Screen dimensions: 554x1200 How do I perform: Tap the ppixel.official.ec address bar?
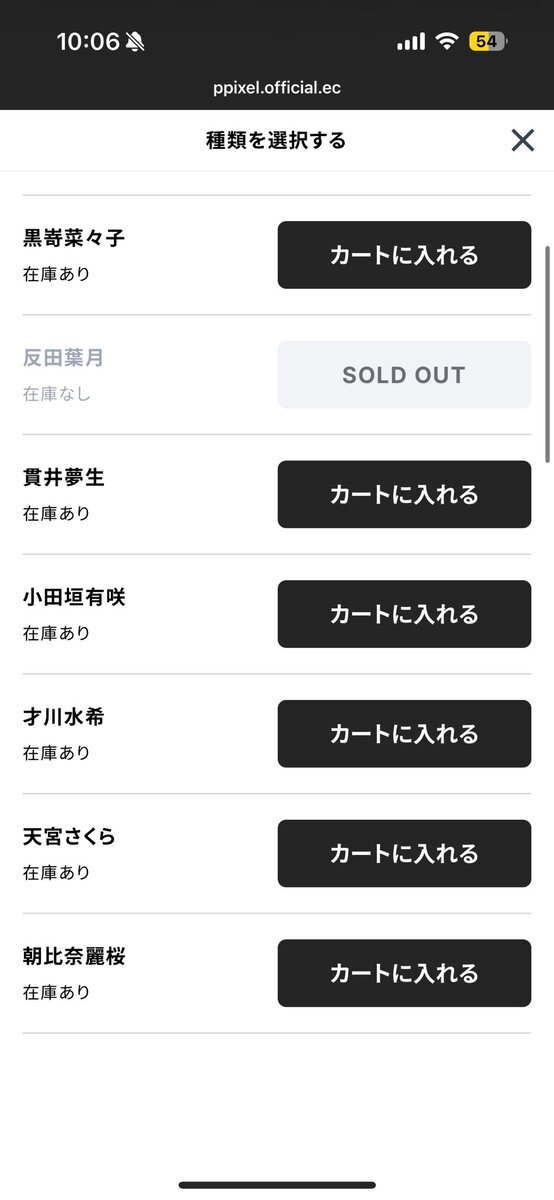(x=277, y=88)
